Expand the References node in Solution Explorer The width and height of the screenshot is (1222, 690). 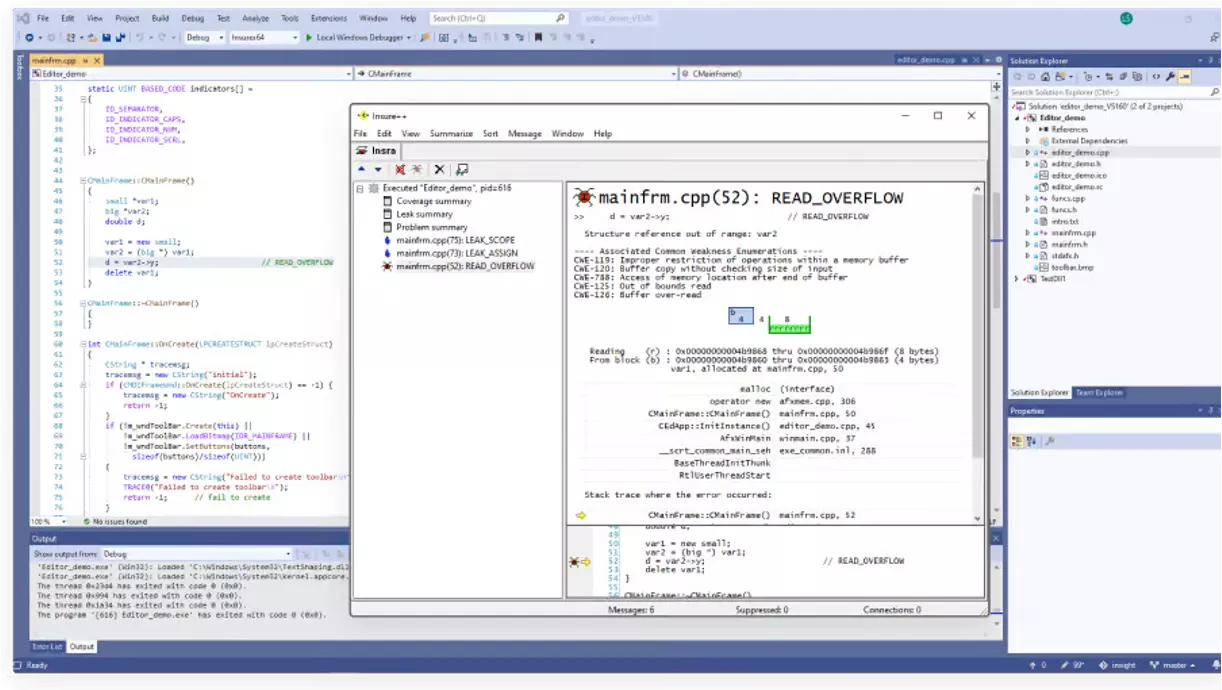point(1027,129)
